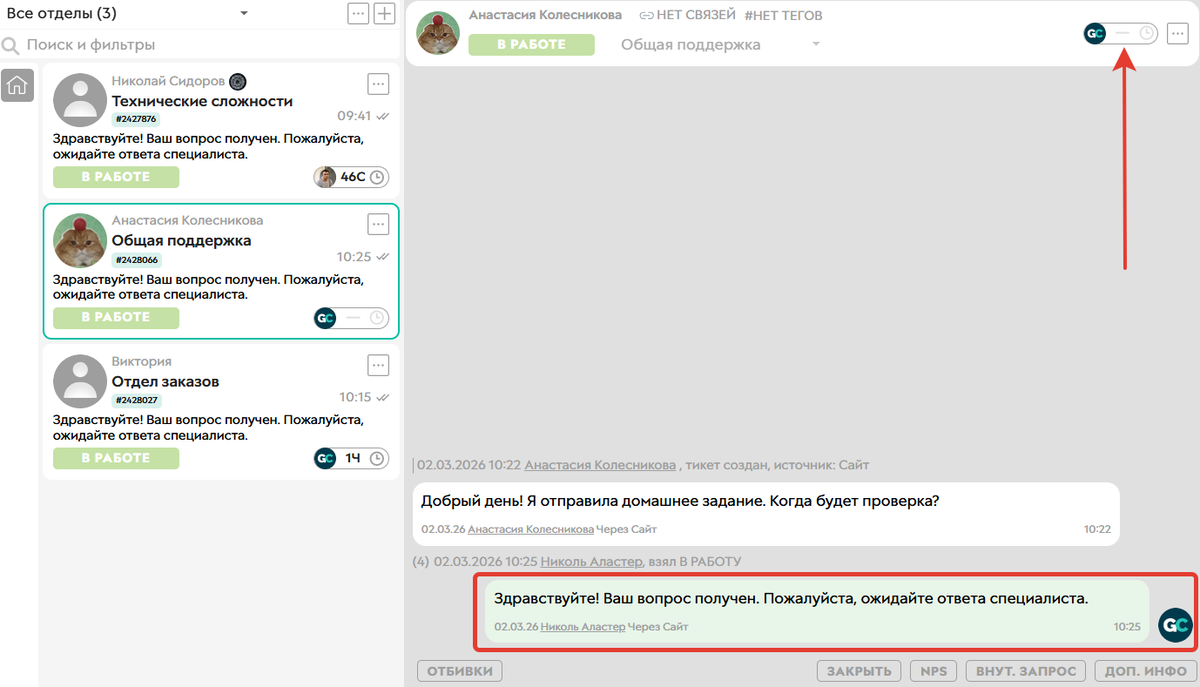The height and width of the screenshot is (687, 1200).
Task: Click ticket number #2427876
Action: pos(136,119)
